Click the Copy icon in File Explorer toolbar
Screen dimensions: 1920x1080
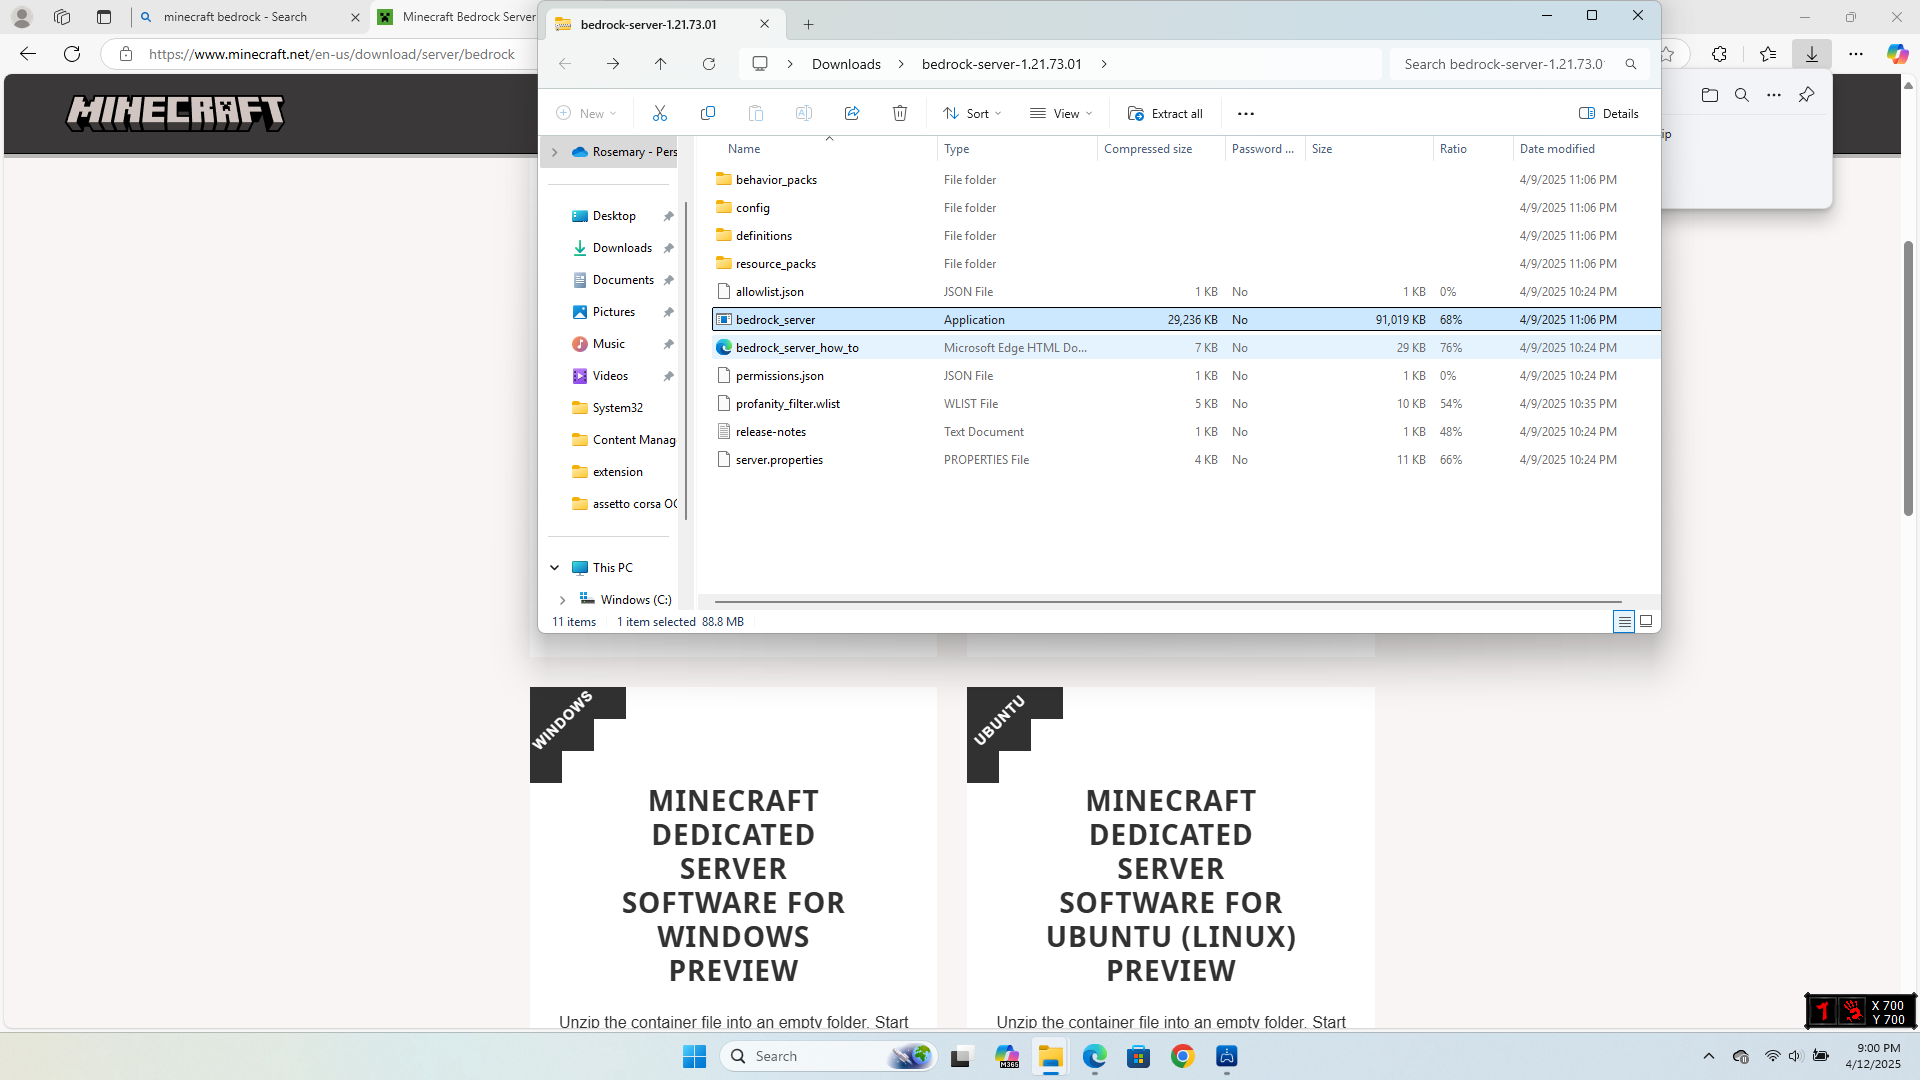tap(708, 114)
